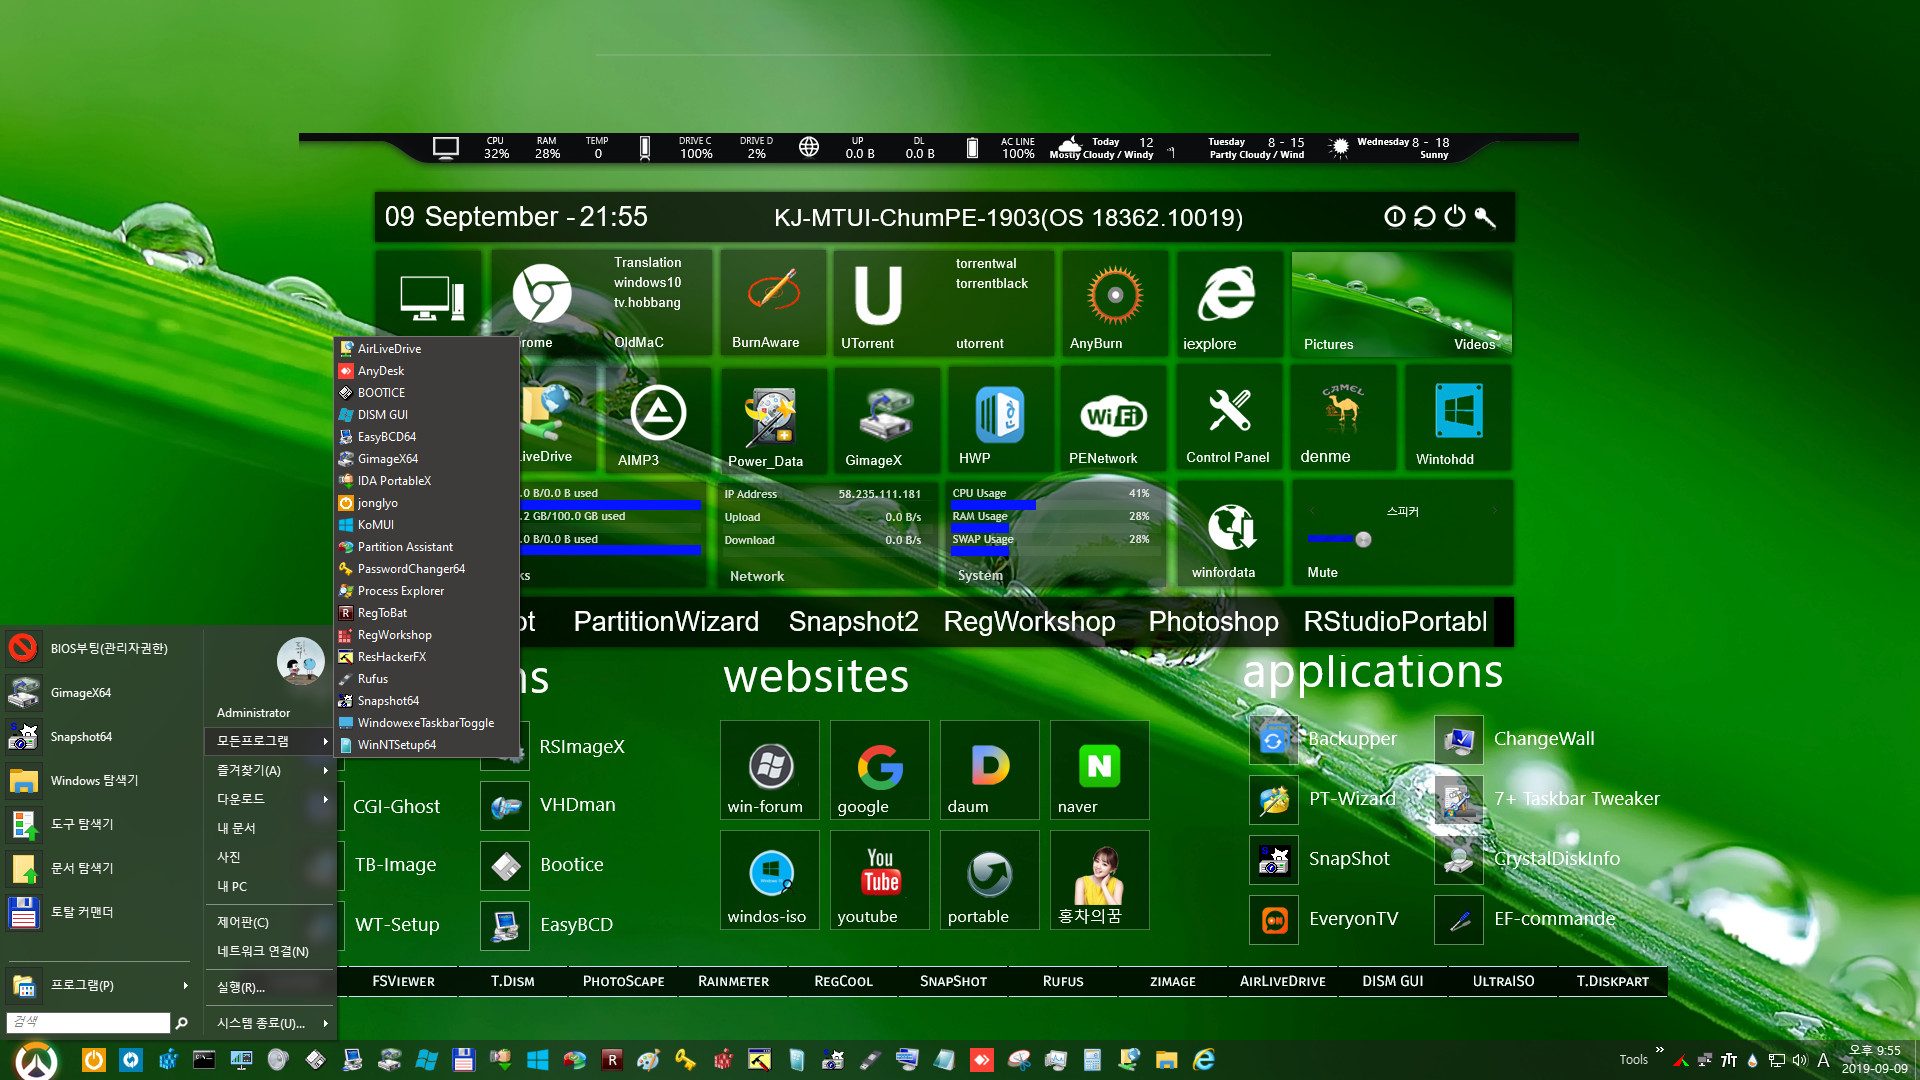Image resolution: width=1920 pixels, height=1080 pixels.
Task: Open daum website tile
Action: coord(990,769)
